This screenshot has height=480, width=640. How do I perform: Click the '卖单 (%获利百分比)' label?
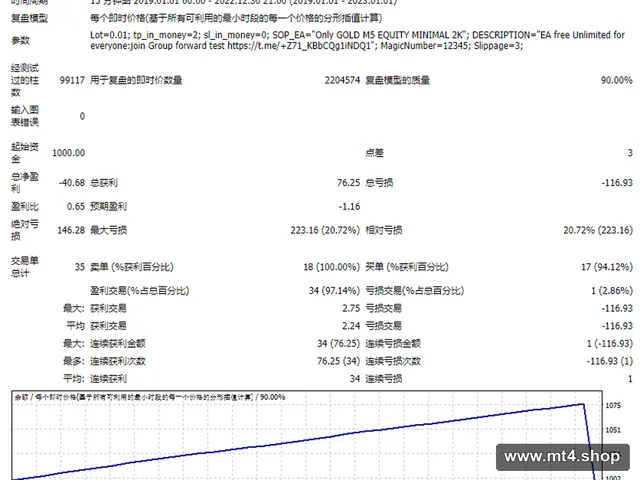[x=132, y=267]
